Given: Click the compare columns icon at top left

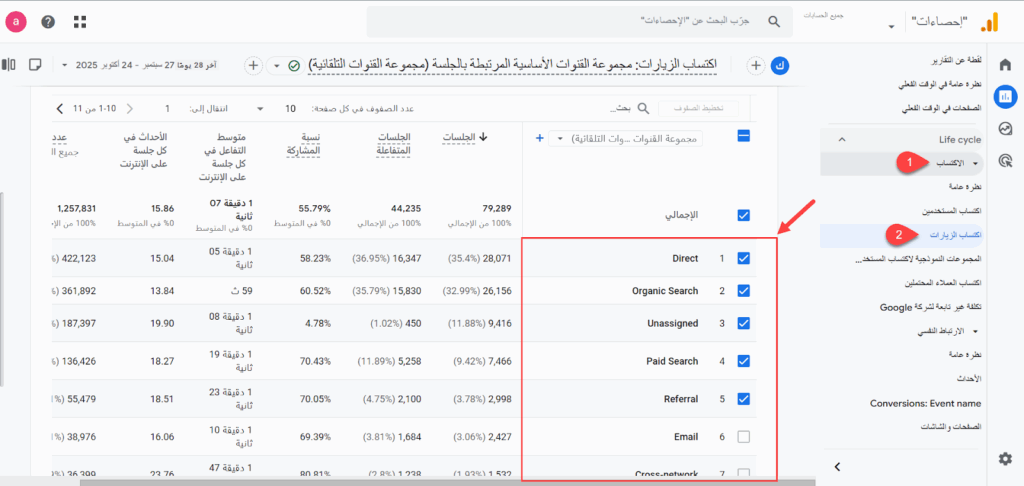Looking at the screenshot, I should (x=9, y=65).
